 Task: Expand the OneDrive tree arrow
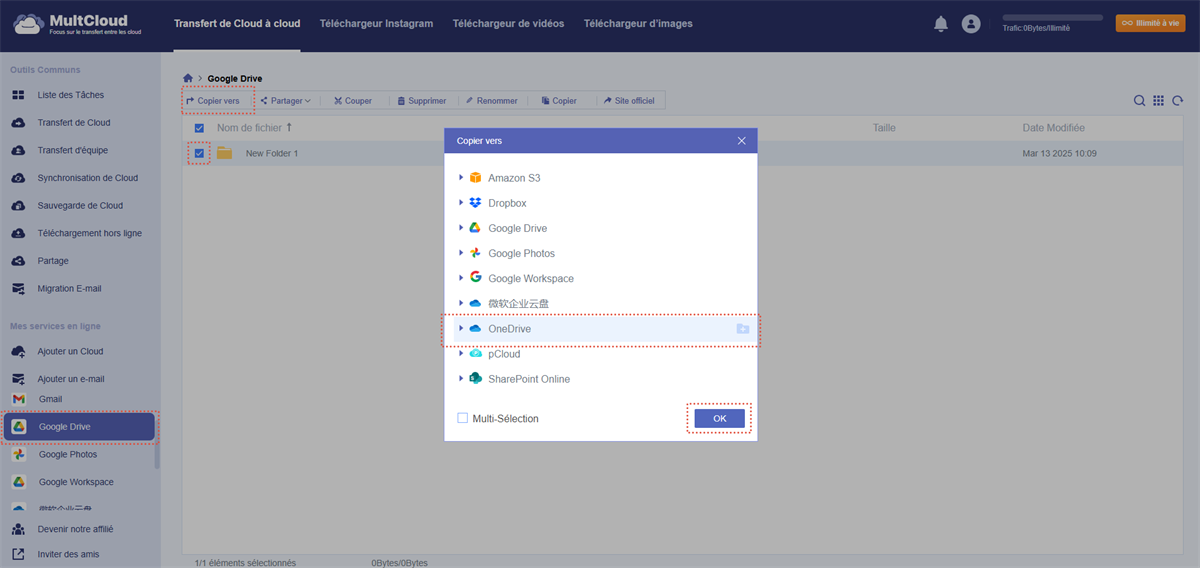(x=461, y=328)
